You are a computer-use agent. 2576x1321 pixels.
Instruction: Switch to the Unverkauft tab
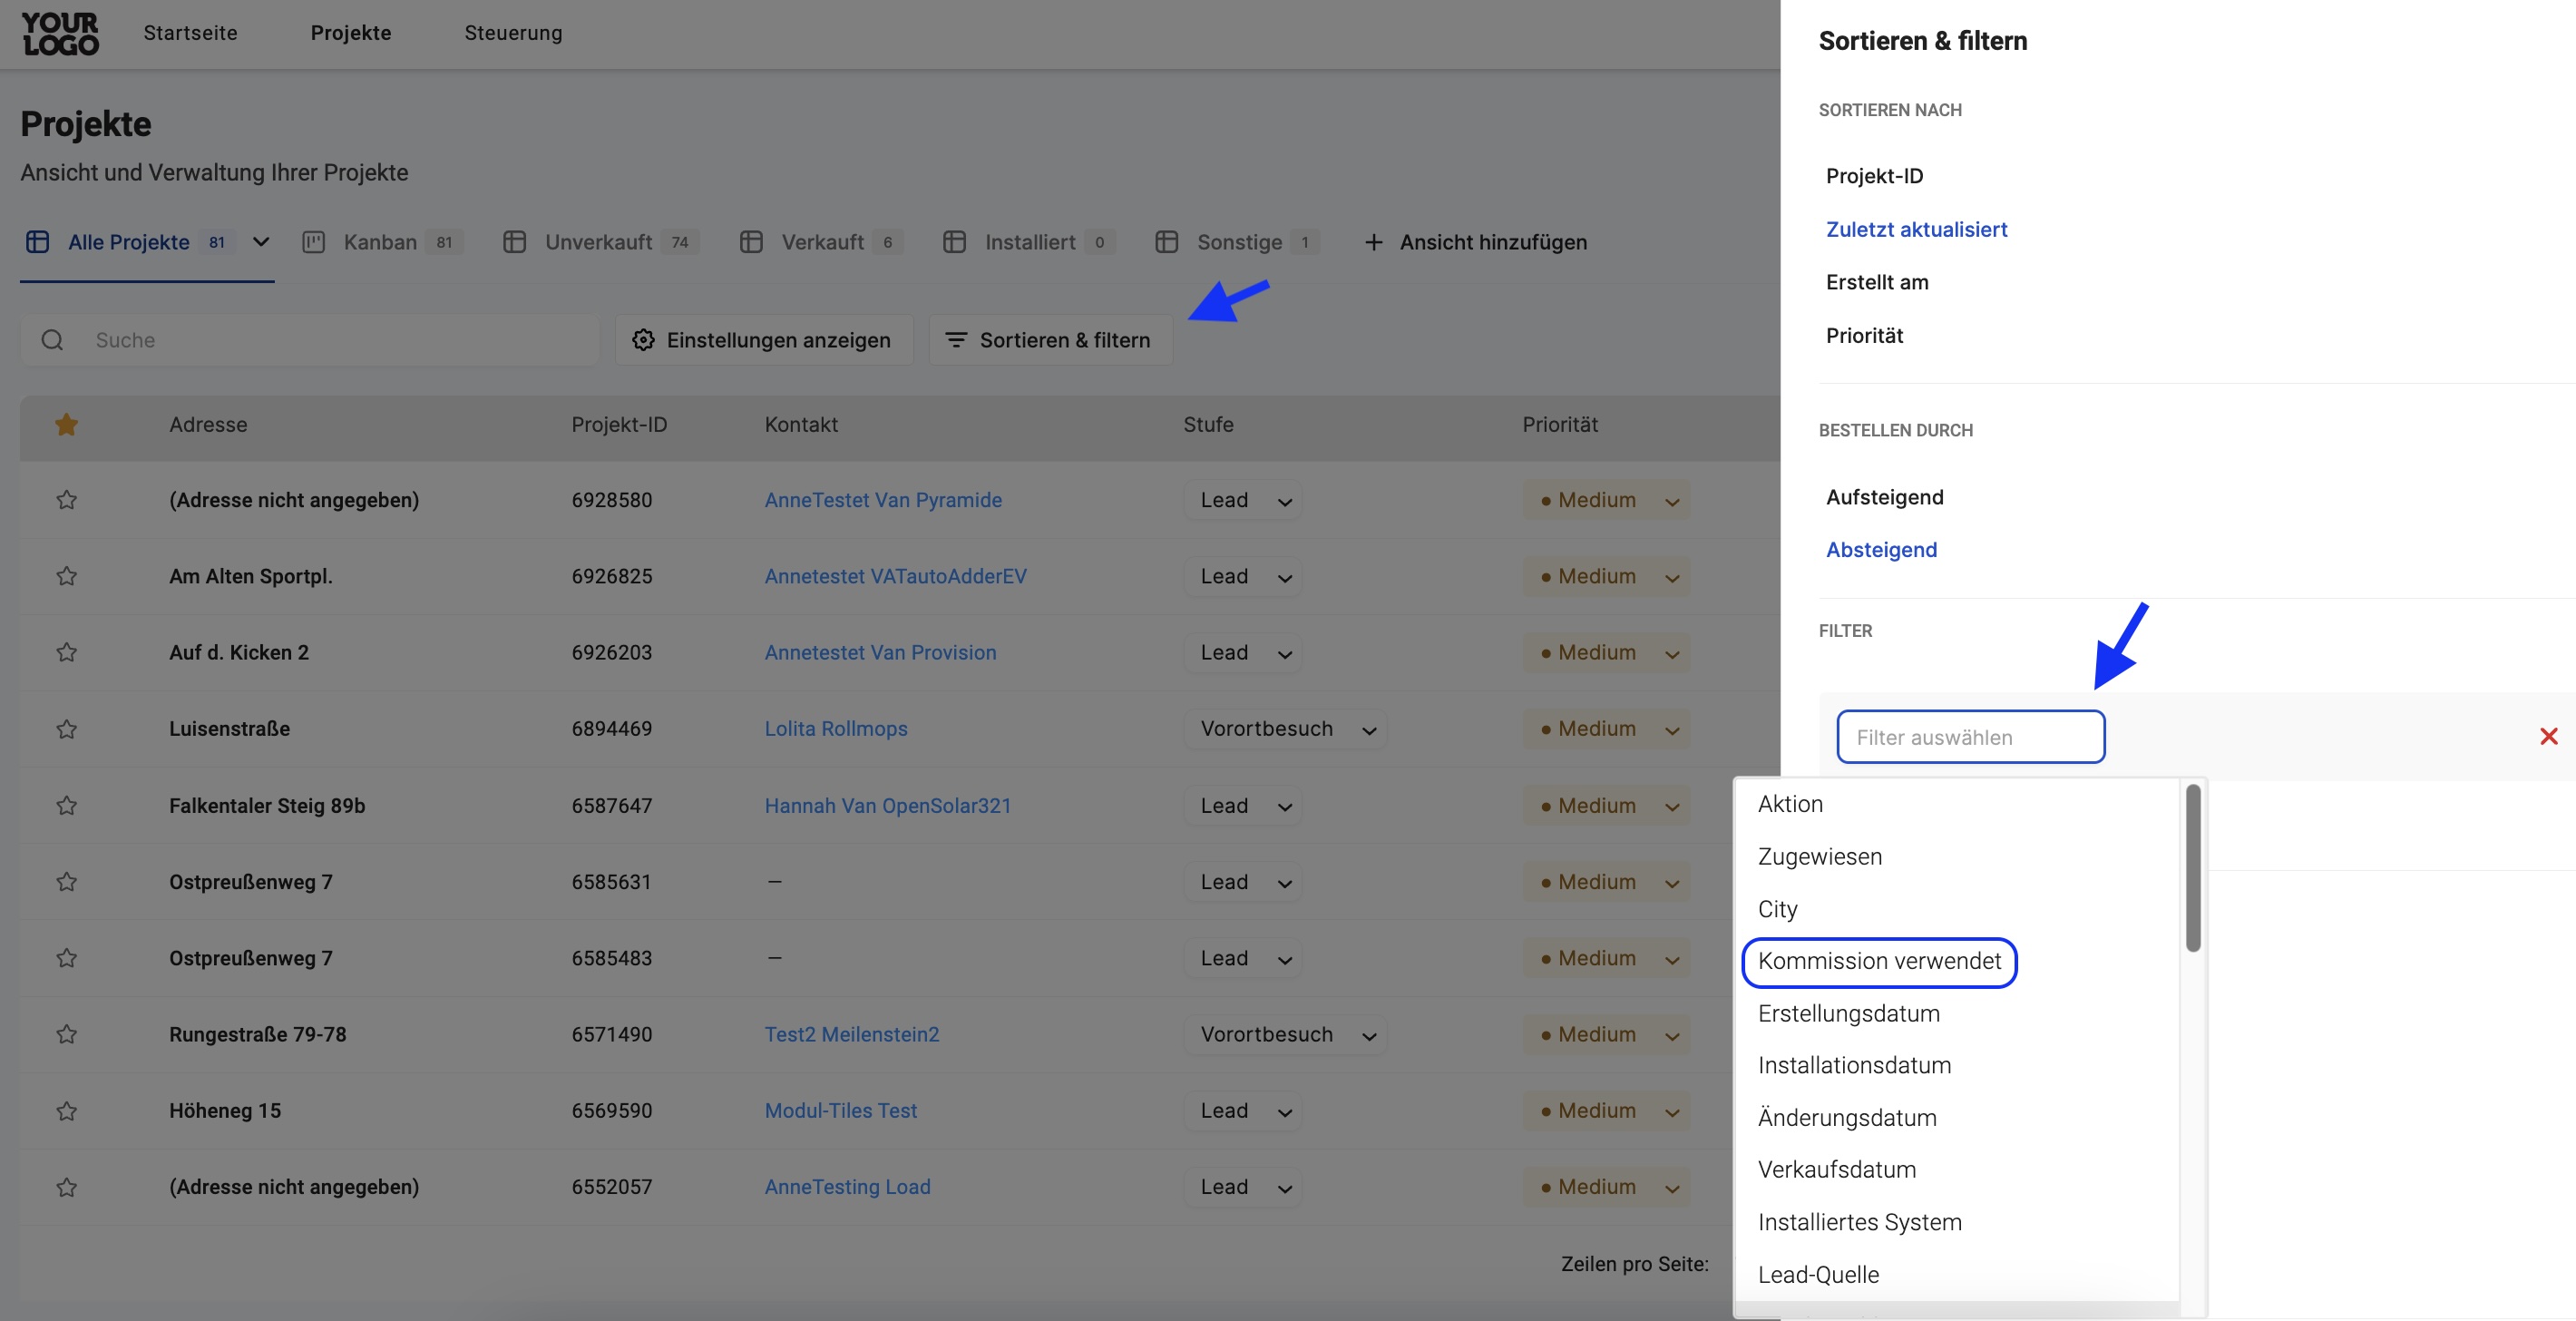point(600,242)
